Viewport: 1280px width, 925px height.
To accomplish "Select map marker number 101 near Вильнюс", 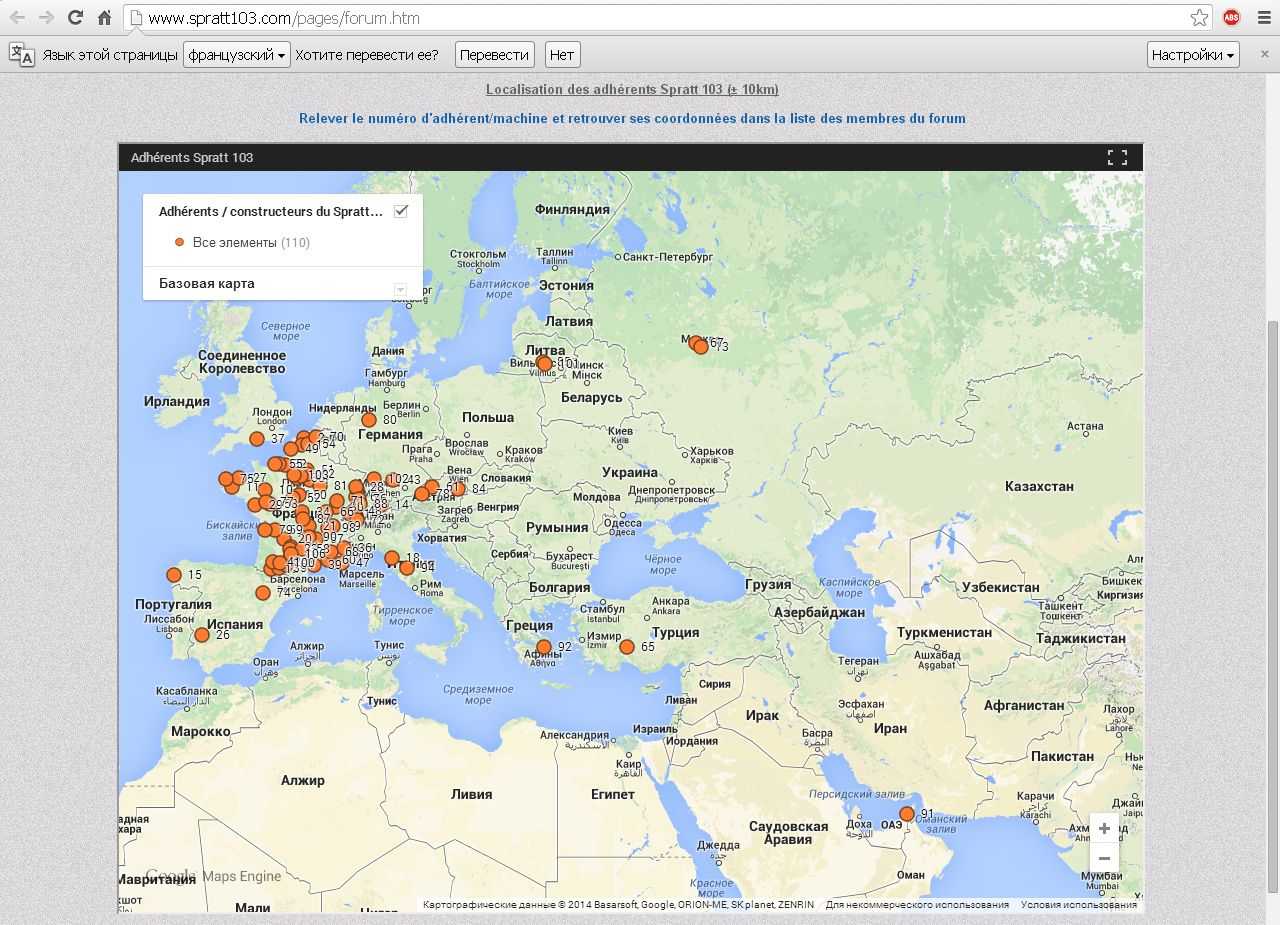I will [x=544, y=364].
